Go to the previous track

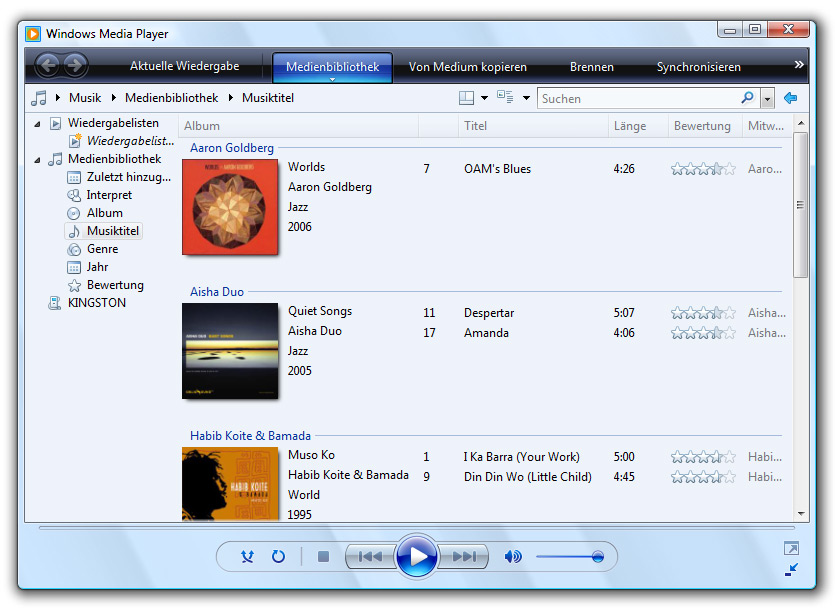point(370,557)
